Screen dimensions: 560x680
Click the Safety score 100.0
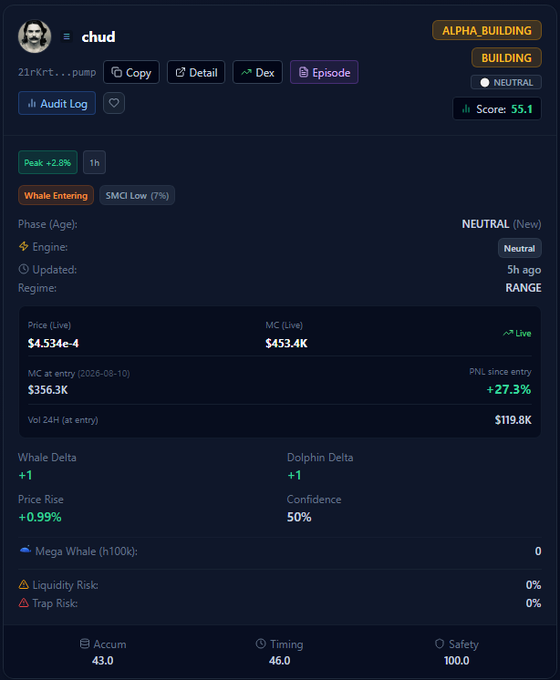456,660
